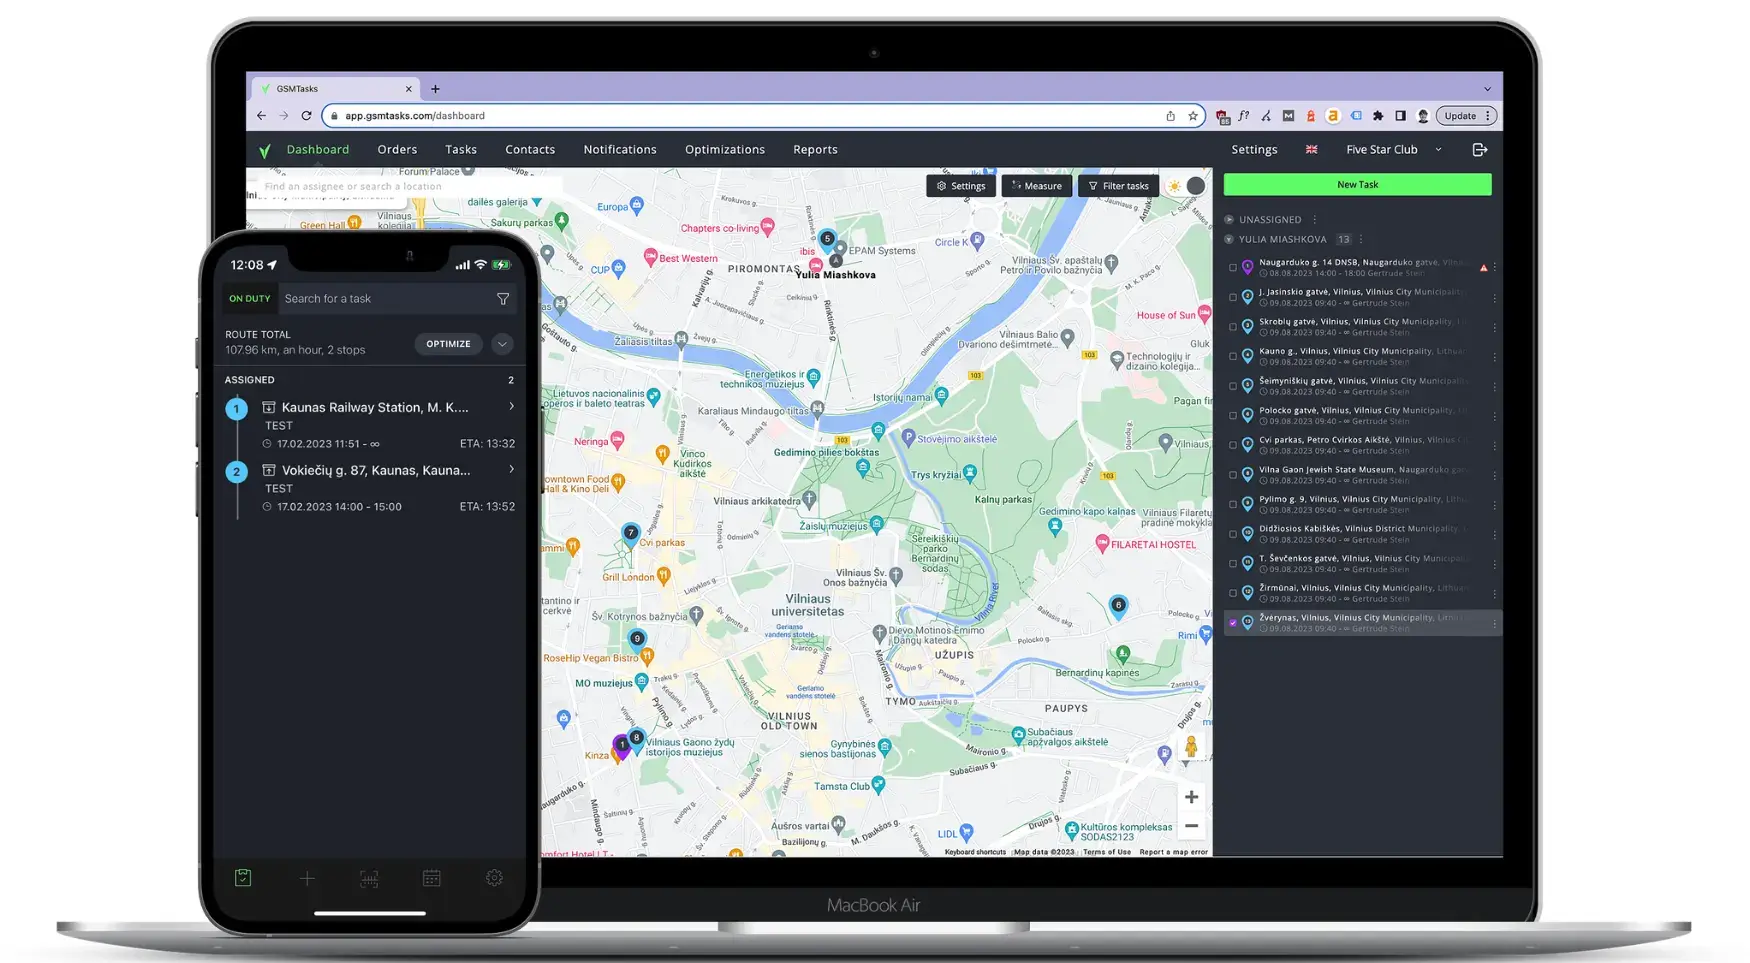This screenshot has width=1750, height=963.
Task: Open the YULIA MIASHKOVA group options menu
Action: (1361, 240)
